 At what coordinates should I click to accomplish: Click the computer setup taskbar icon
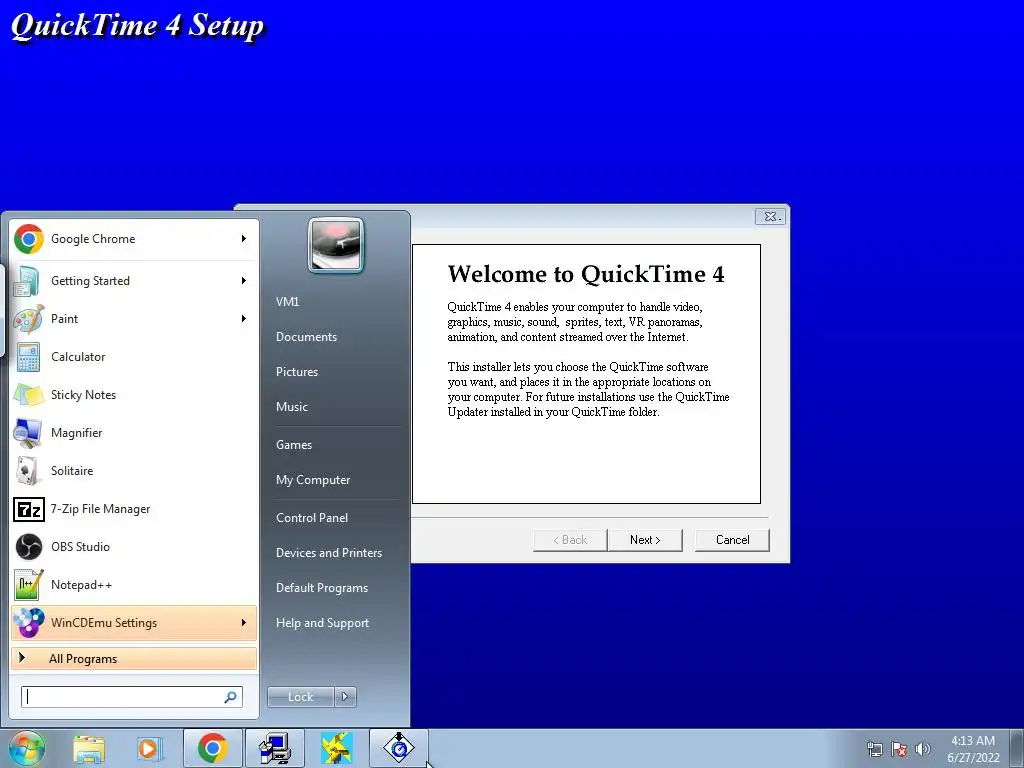click(x=274, y=748)
